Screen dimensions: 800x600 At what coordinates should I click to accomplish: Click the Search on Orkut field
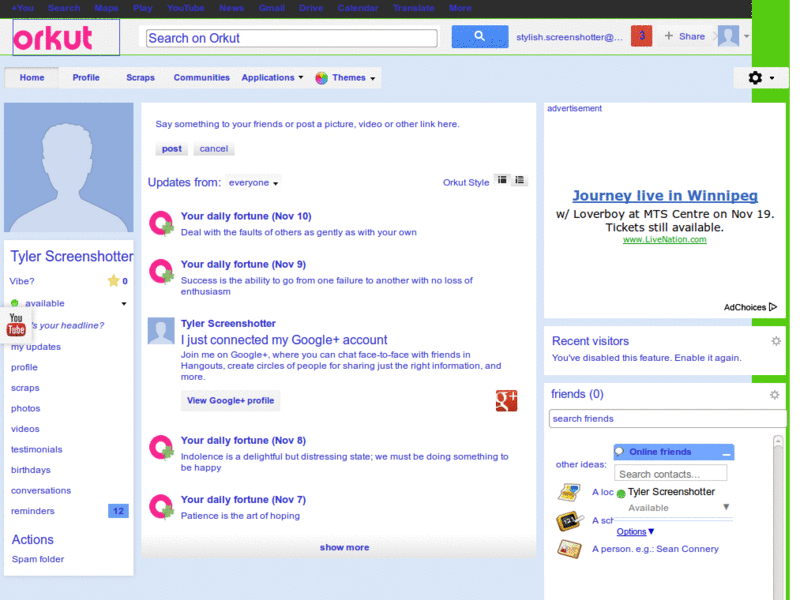[292, 38]
